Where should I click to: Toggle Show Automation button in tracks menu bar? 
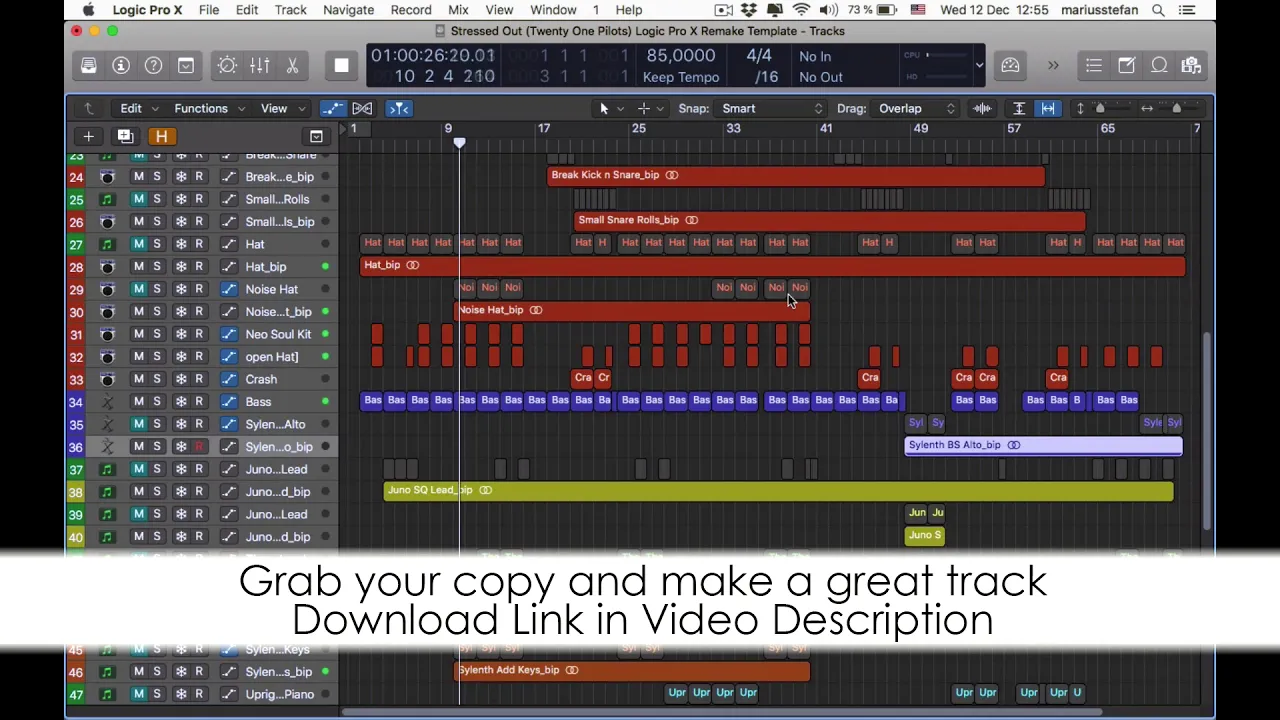coord(333,108)
